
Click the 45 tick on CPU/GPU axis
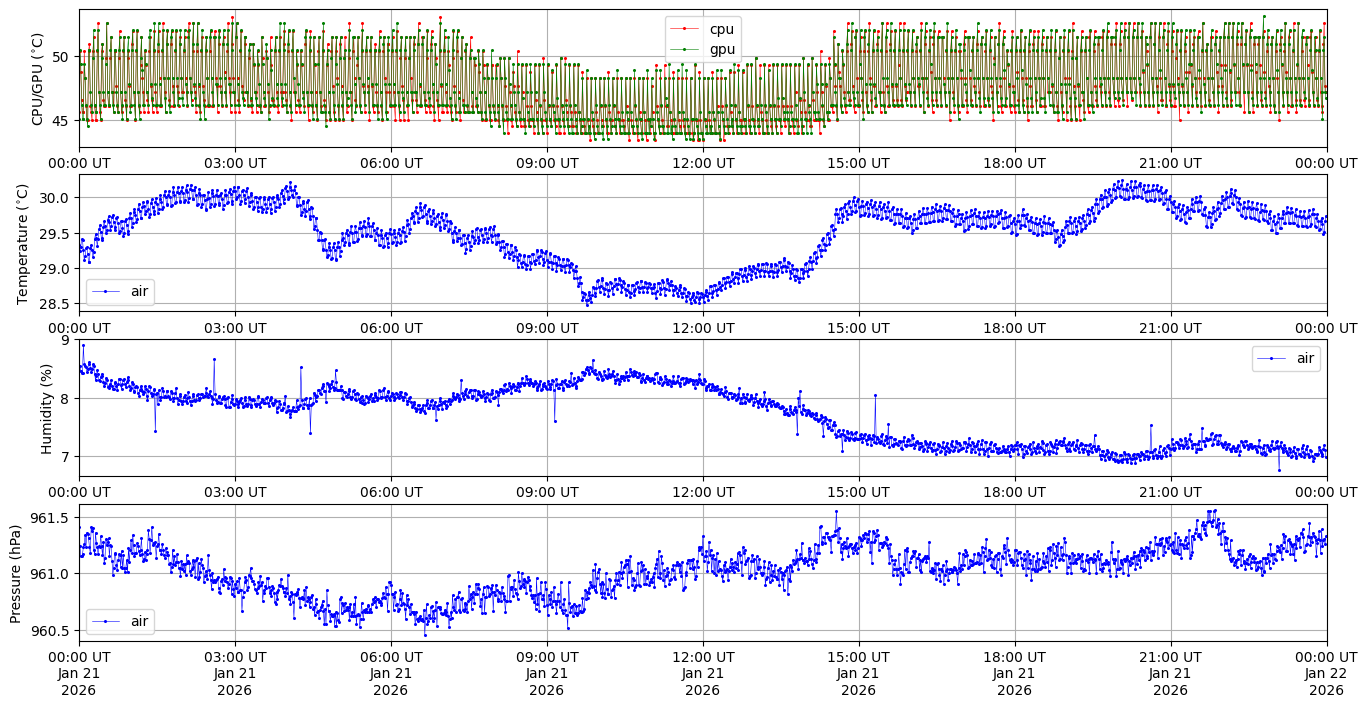[60, 121]
